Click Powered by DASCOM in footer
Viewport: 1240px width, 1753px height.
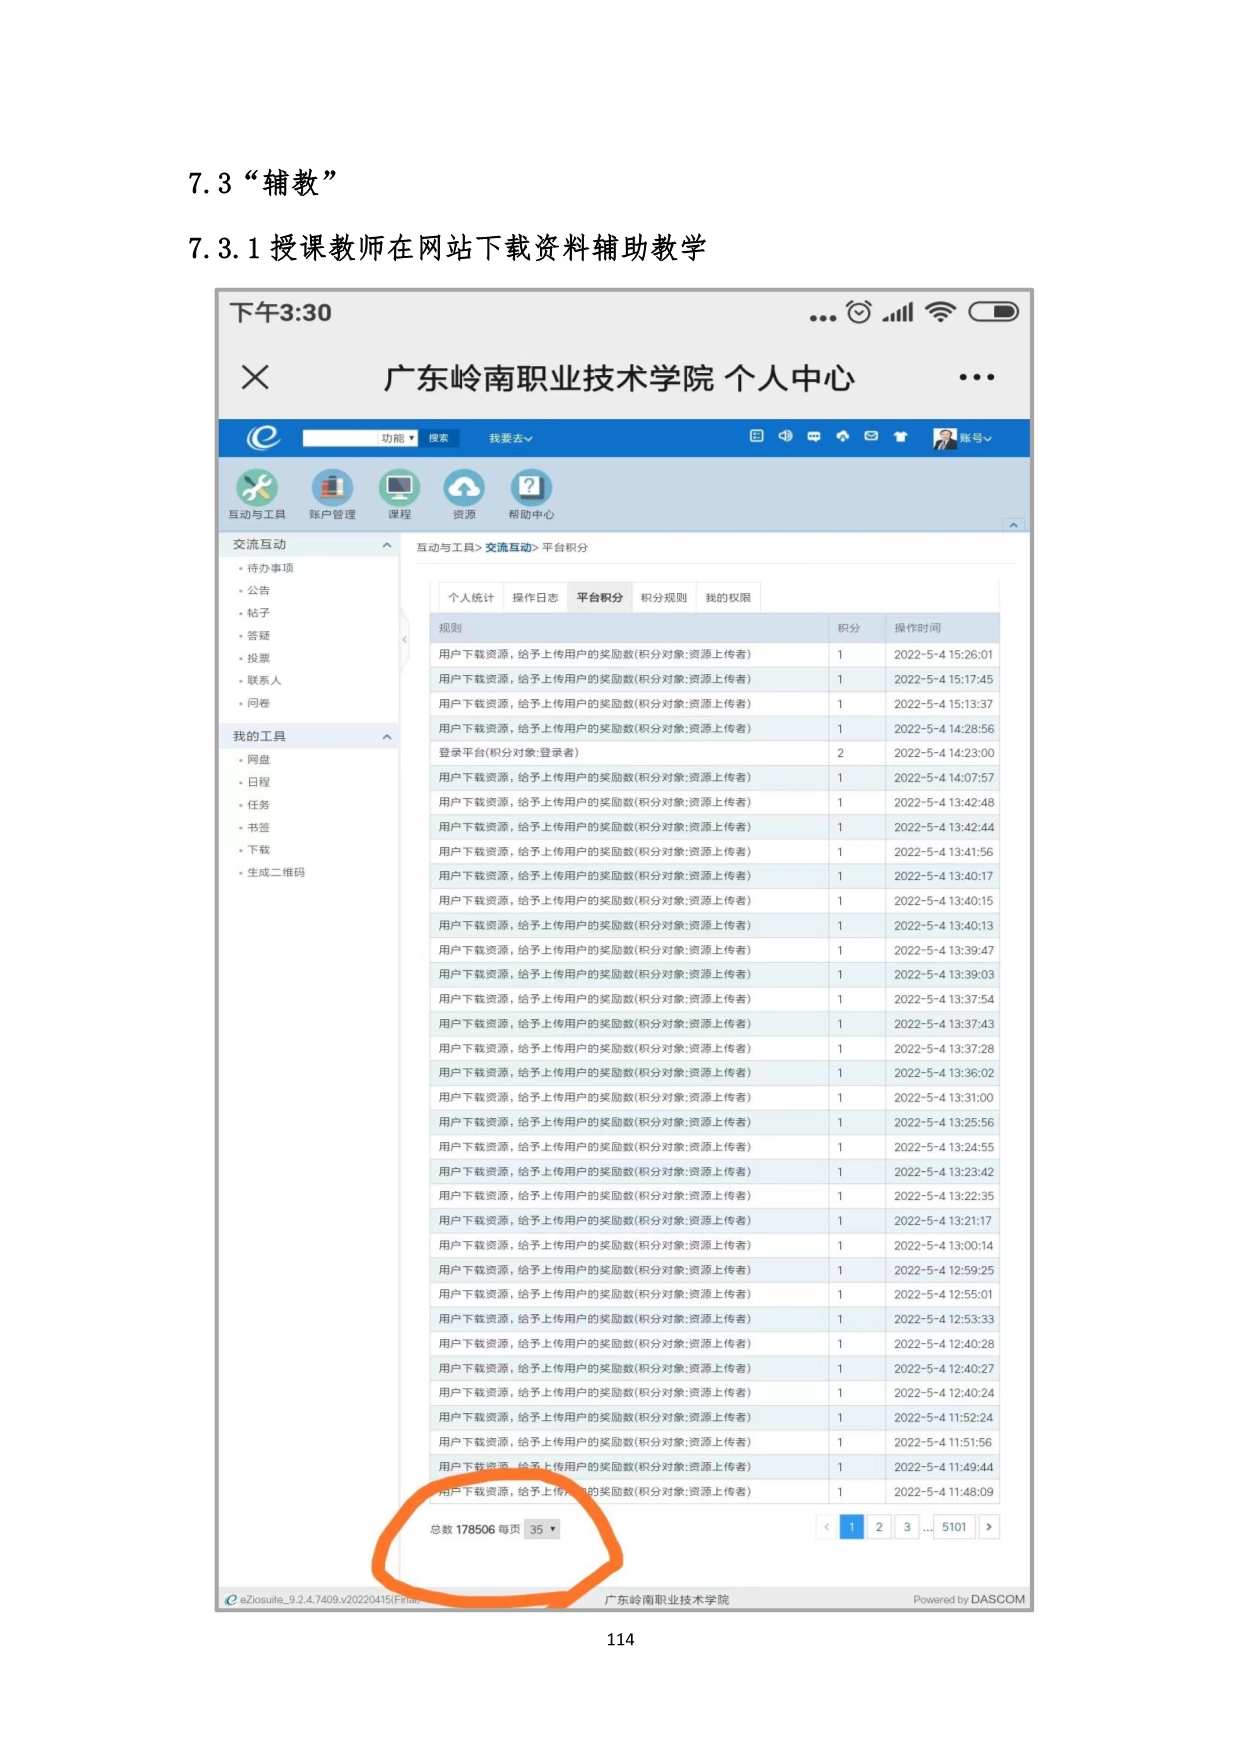(x=969, y=1599)
